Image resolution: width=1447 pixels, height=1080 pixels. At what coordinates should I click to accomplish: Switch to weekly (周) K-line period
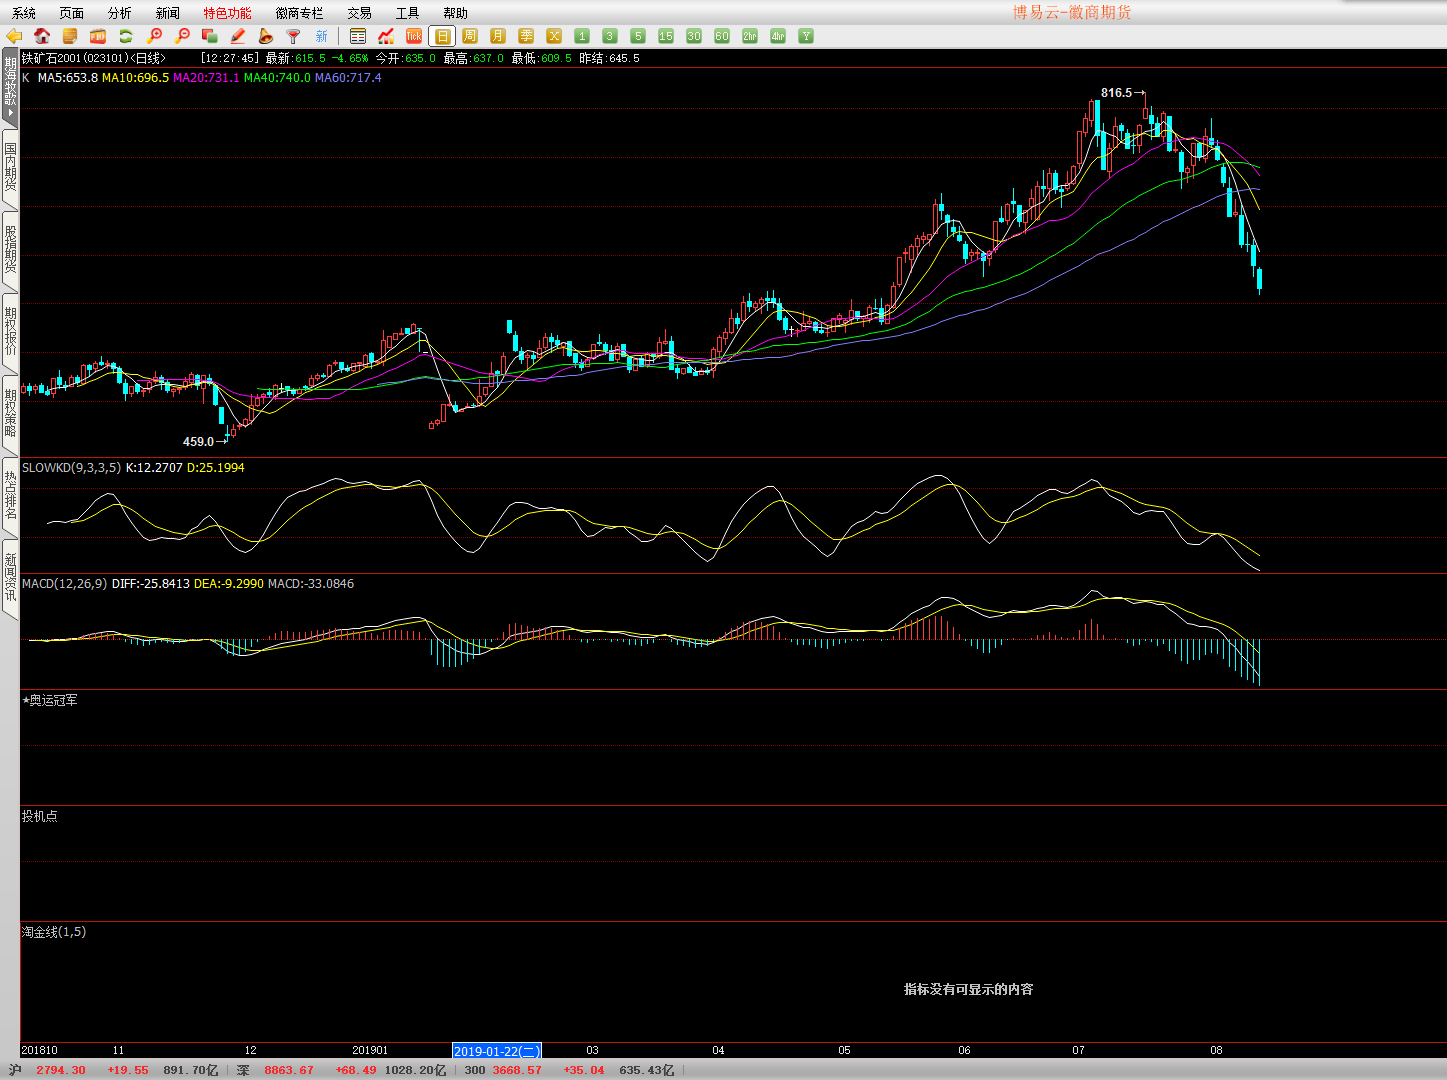(x=470, y=36)
